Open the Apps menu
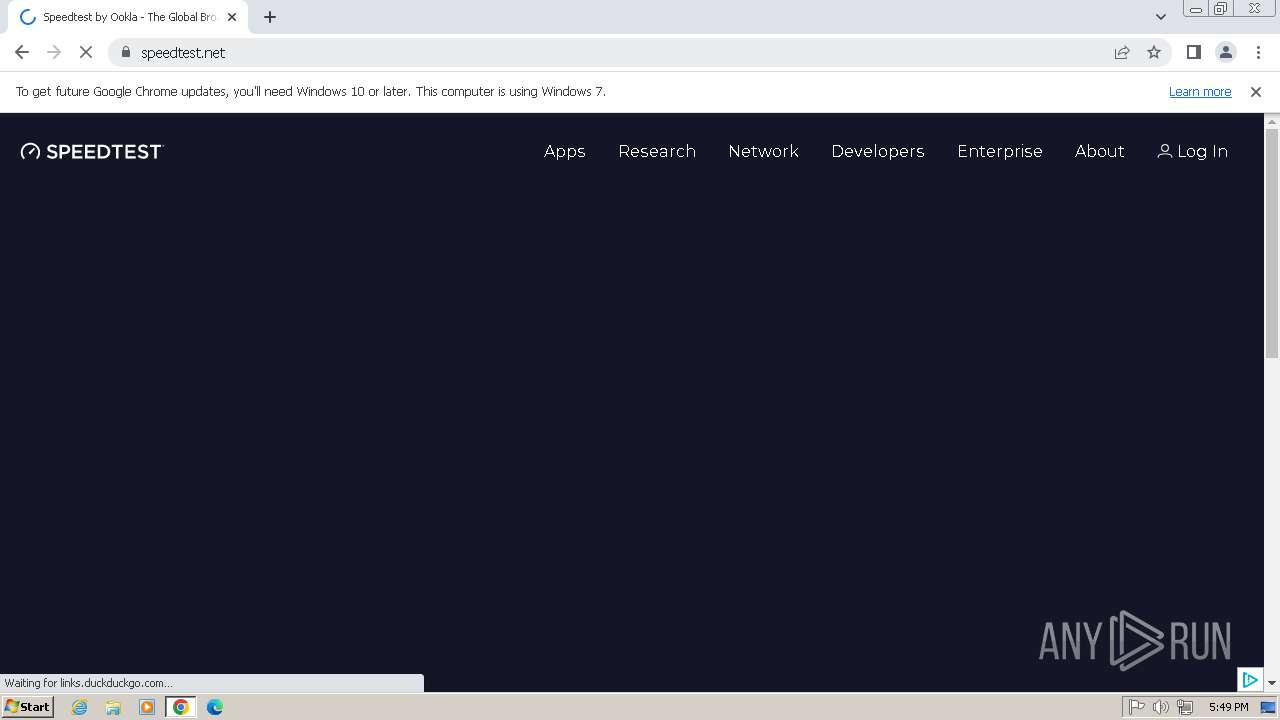1280x720 pixels. pos(564,151)
